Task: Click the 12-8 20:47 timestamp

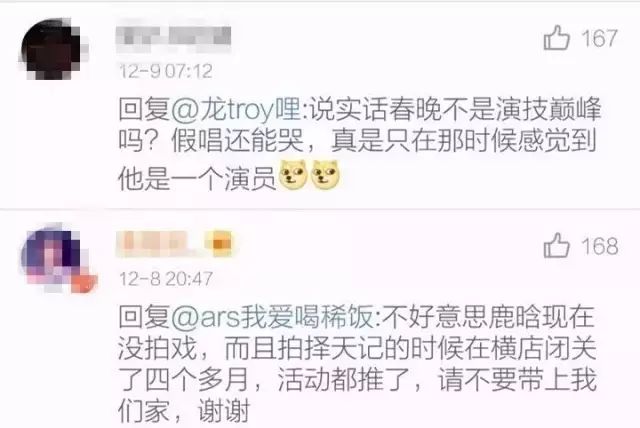Action: point(166,279)
